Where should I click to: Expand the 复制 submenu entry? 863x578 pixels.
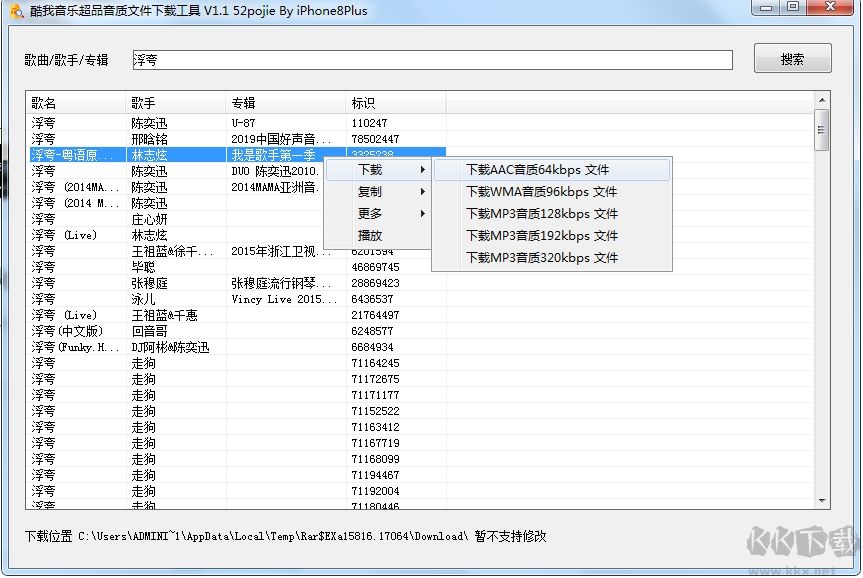pos(376,192)
